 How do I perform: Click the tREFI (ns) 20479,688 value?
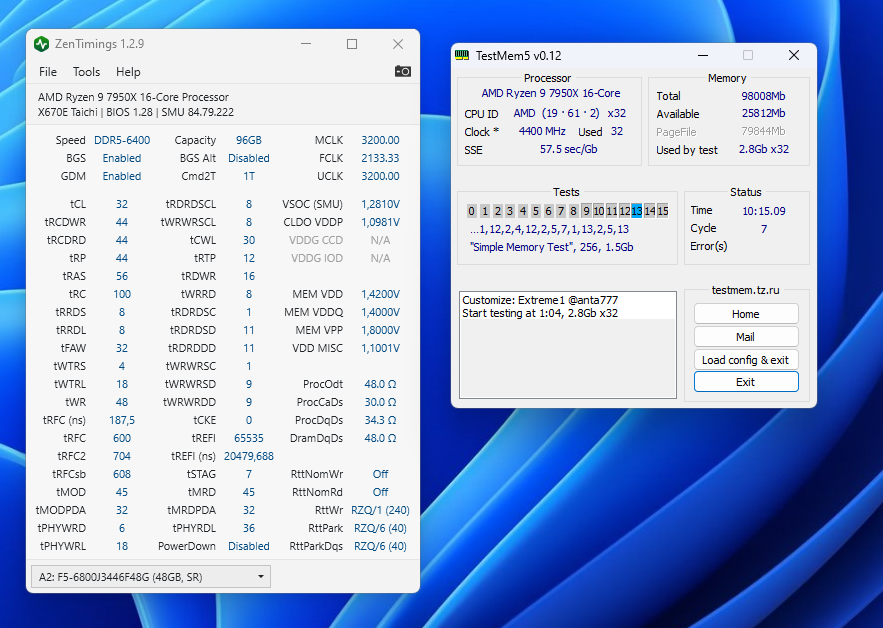click(x=248, y=456)
